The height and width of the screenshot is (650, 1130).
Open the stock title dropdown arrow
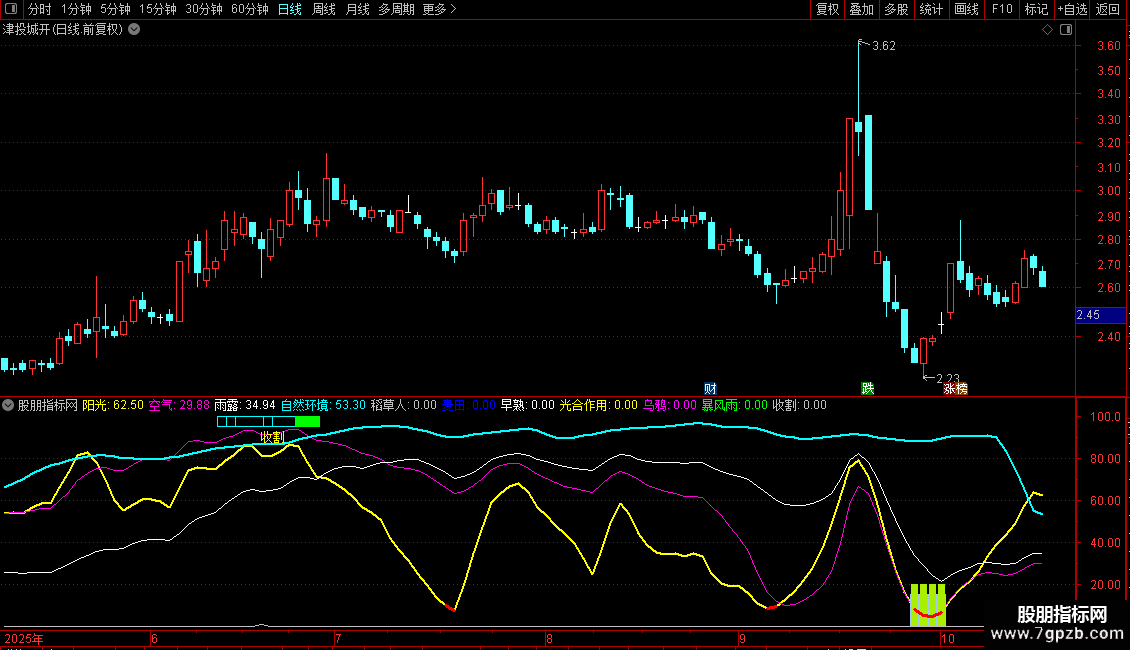point(134,29)
